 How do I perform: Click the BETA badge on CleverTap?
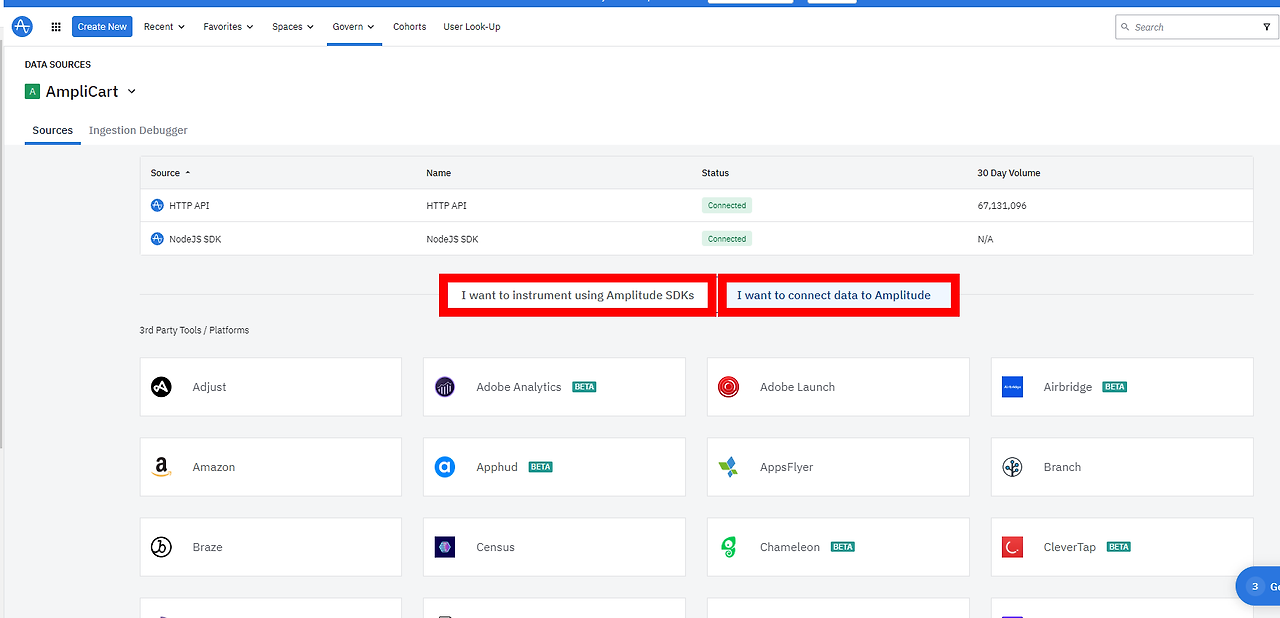[x=1119, y=547]
